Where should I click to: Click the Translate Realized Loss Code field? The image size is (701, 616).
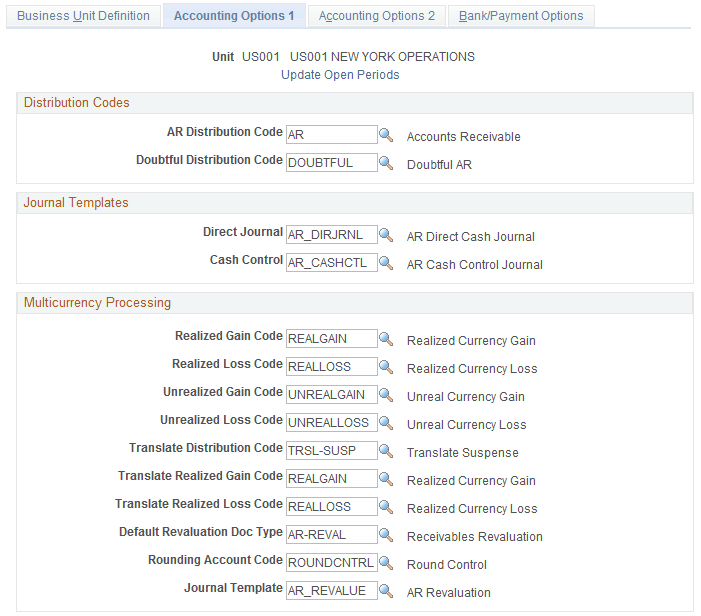(x=332, y=506)
